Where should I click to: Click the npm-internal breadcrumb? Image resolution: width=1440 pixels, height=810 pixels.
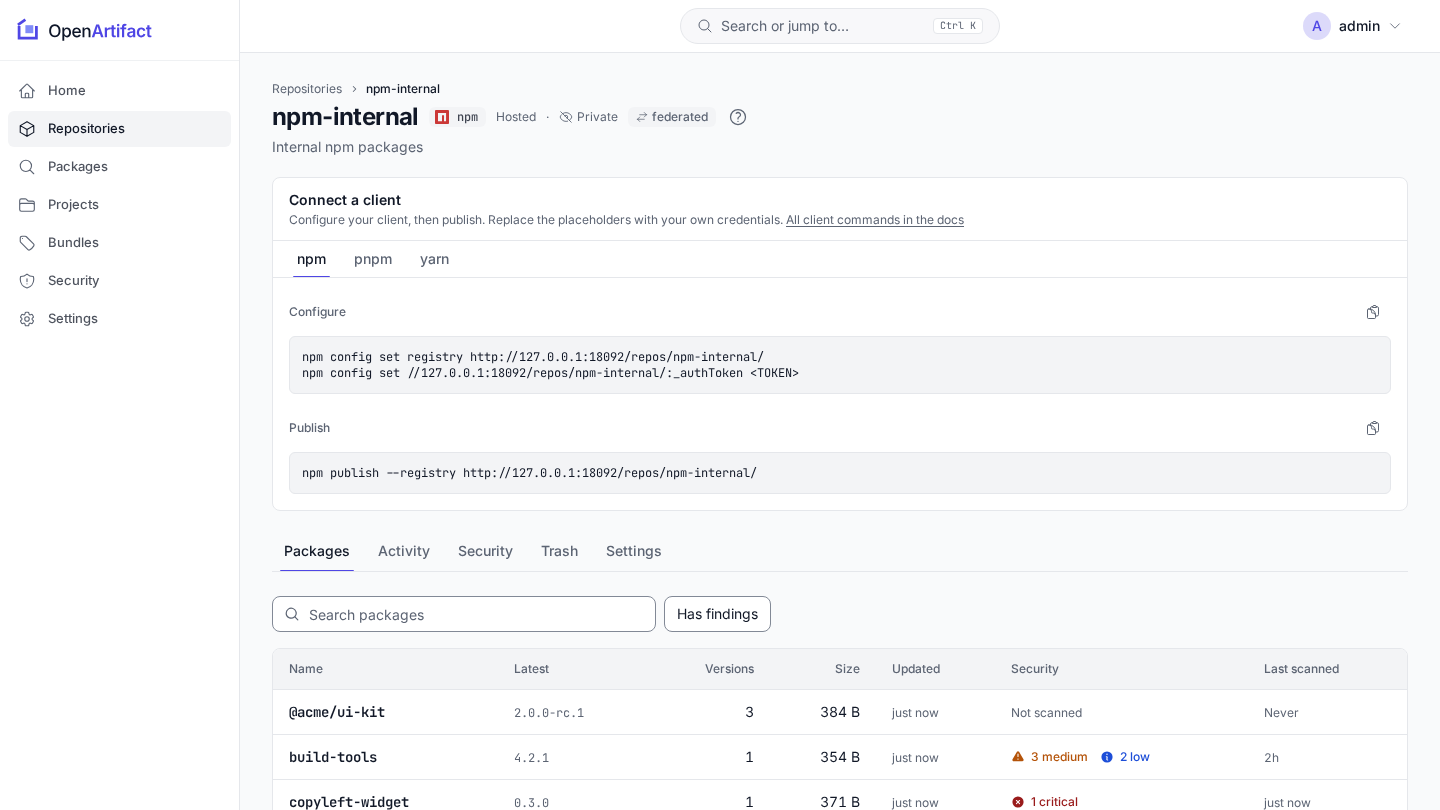point(403,89)
